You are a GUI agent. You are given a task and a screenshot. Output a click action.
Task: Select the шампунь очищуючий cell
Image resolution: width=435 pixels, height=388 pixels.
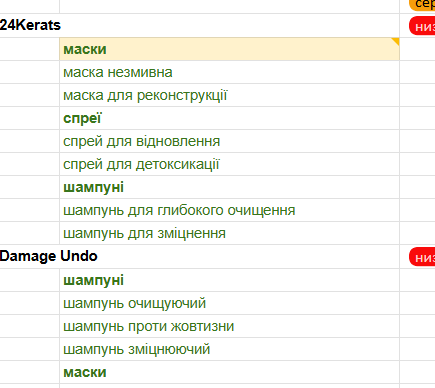tap(229, 303)
